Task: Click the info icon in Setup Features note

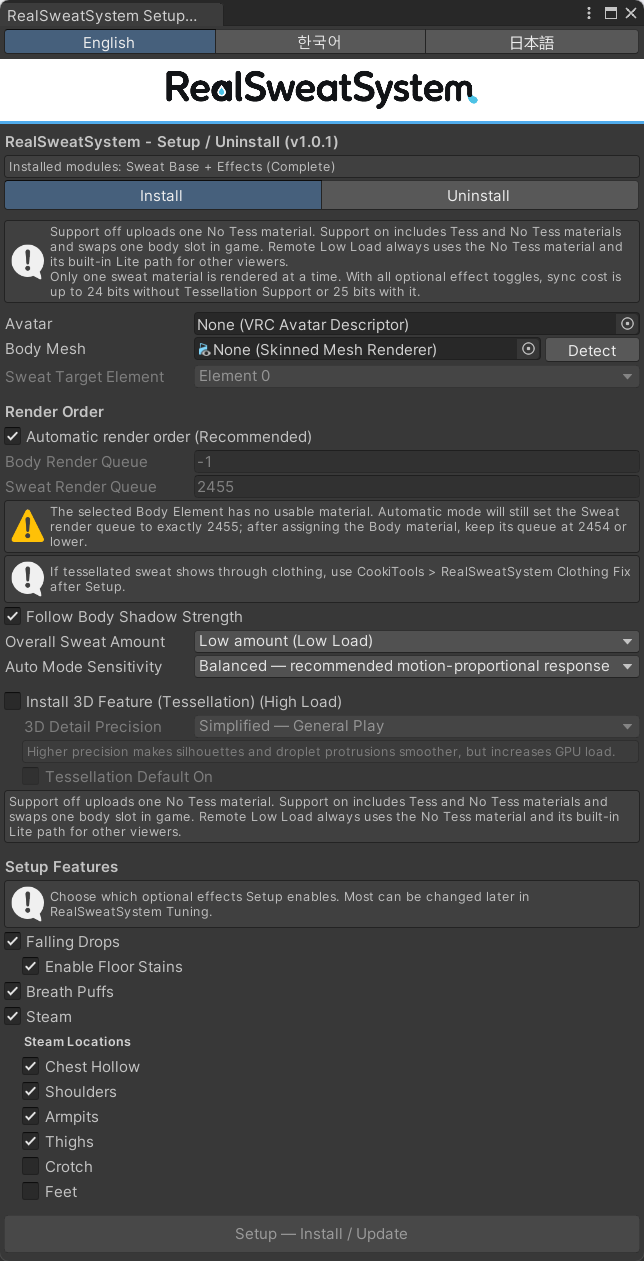Action: 26,904
